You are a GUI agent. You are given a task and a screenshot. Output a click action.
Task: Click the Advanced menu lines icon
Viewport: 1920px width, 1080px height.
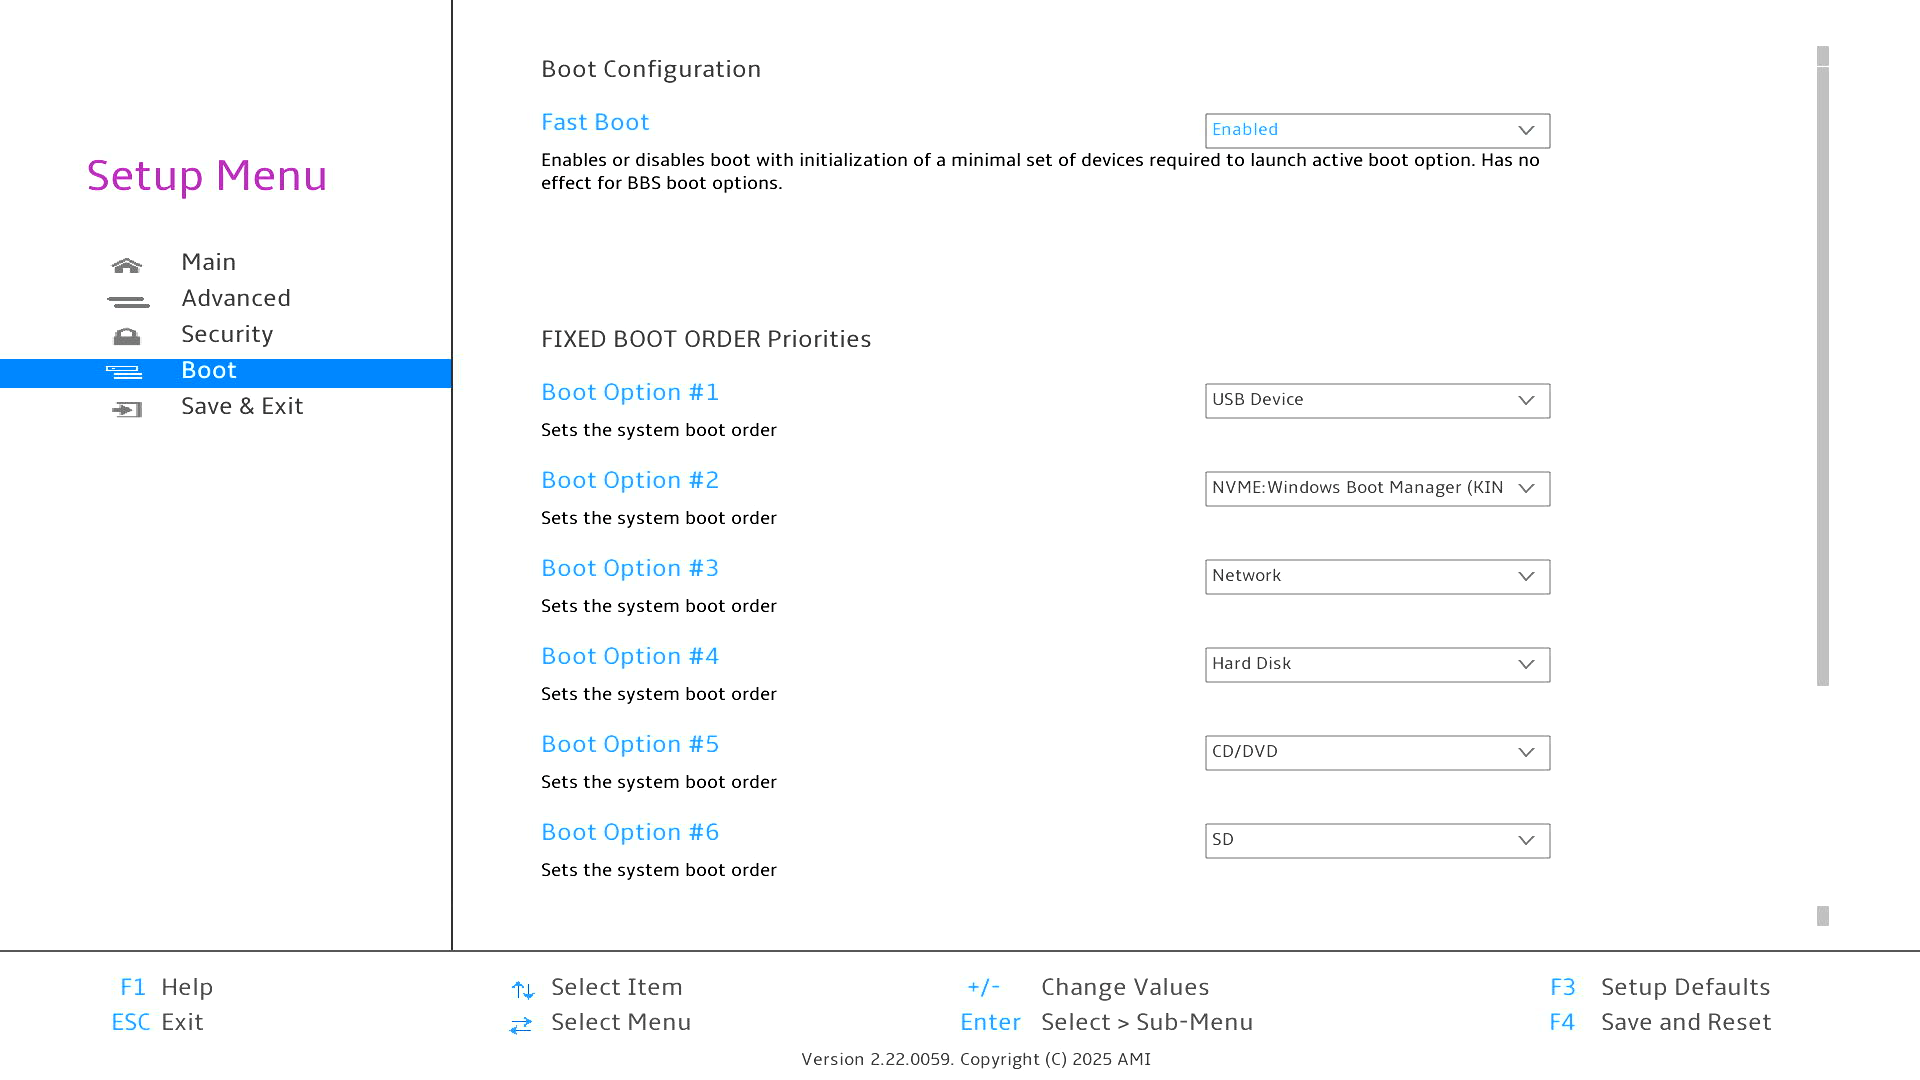(127, 301)
